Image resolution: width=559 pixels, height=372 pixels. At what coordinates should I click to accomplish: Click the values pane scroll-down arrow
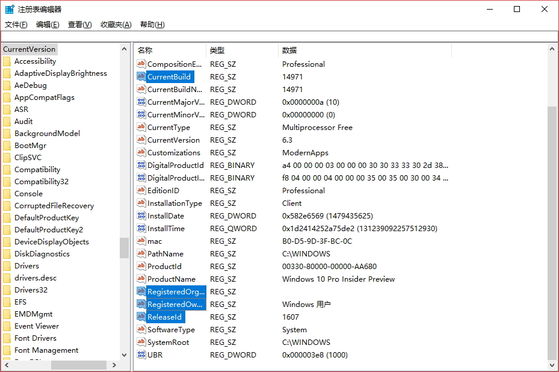click(552, 365)
